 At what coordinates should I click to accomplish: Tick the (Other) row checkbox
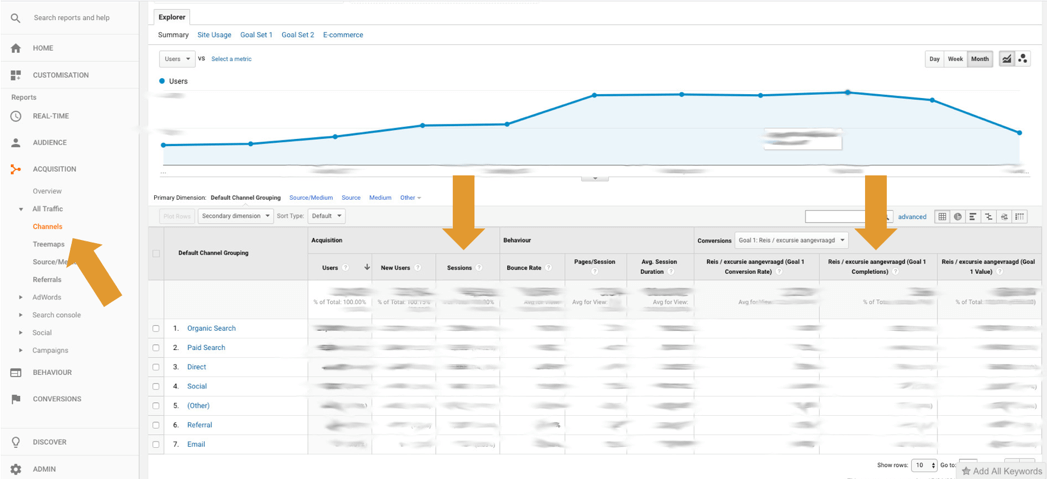click(156, 406)
